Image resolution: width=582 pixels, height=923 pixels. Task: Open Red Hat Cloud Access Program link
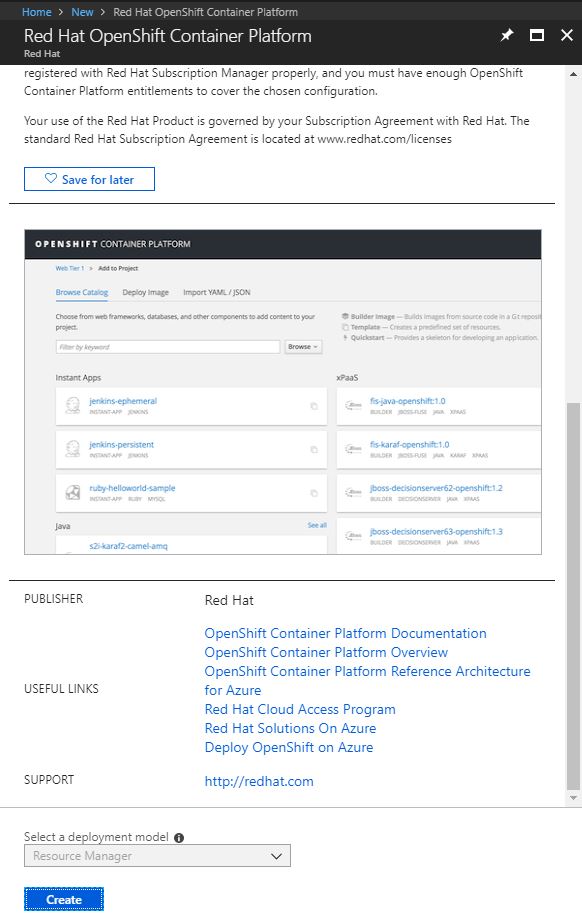300,709
